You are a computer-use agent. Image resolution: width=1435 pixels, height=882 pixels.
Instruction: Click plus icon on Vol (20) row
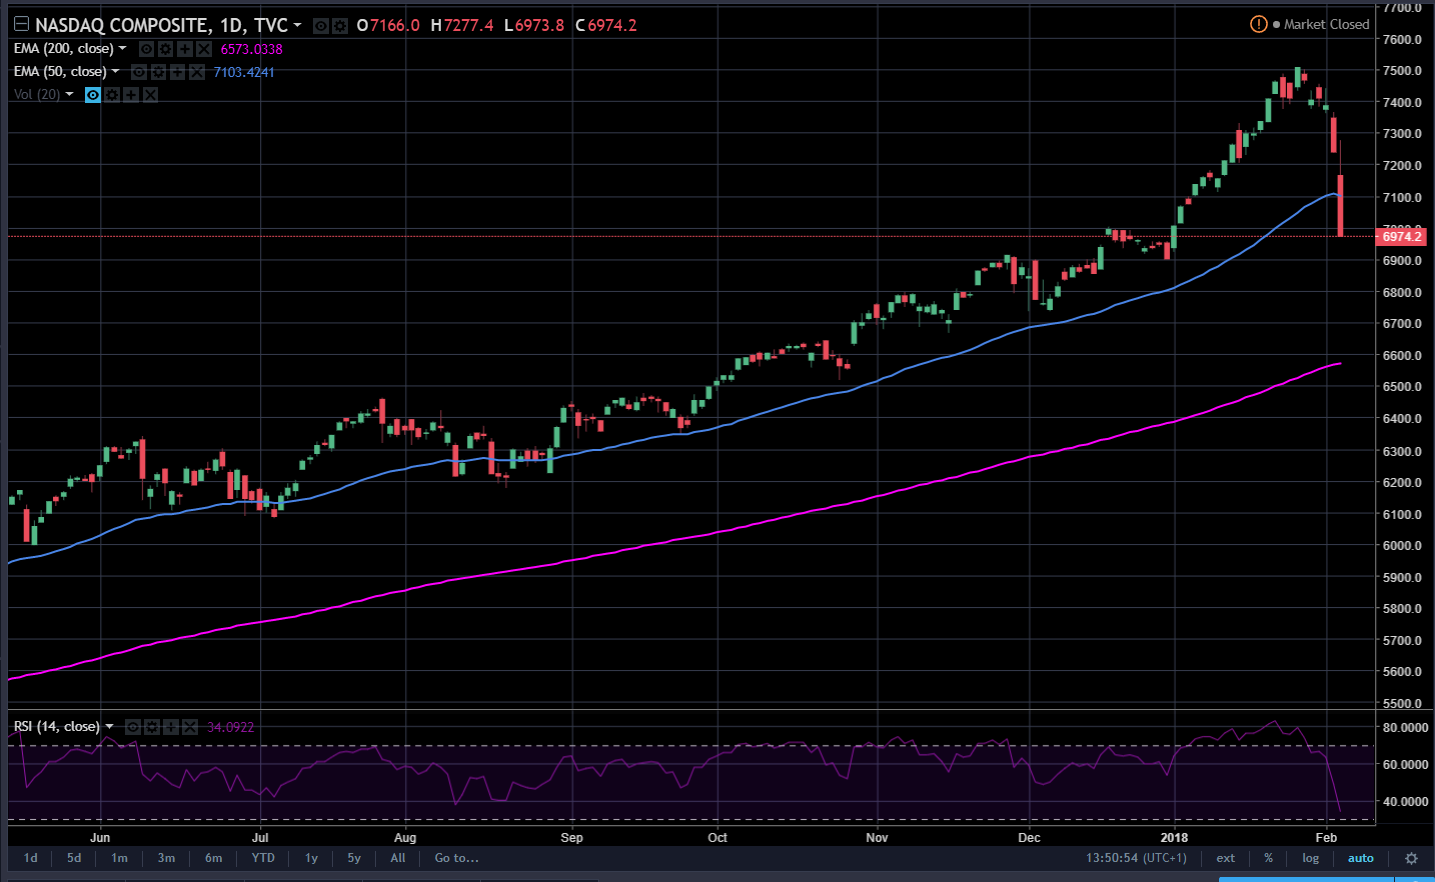coord(131,95)
